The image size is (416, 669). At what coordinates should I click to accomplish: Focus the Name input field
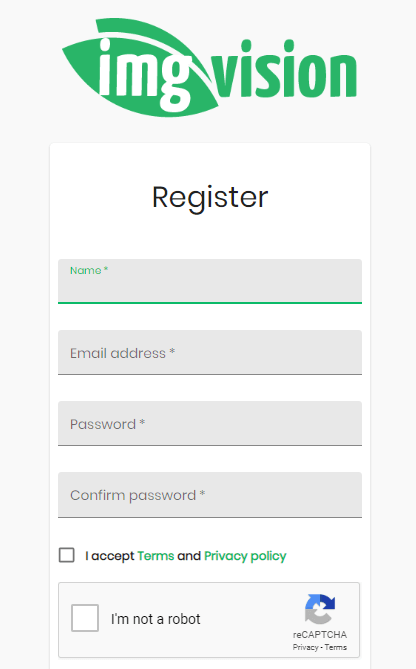[x=210, y=281]
